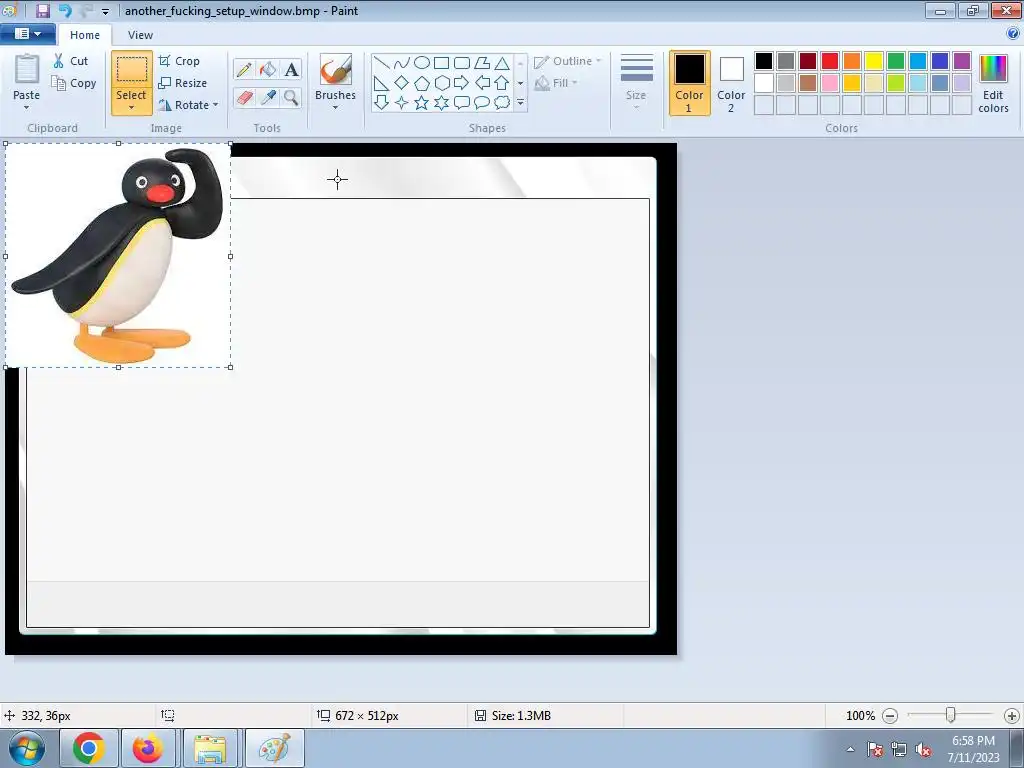Open the Paint Help question mark
This screenshot has height=768, width=1024.
tap(1013, 34)
